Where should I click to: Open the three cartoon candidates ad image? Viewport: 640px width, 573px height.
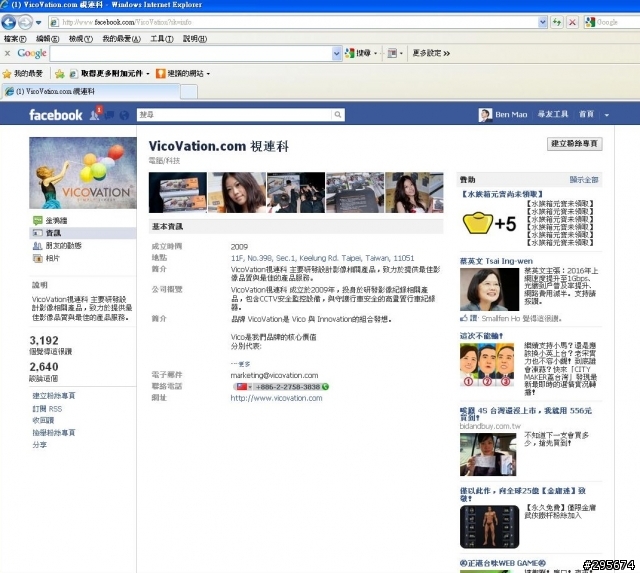coord(487,364)
